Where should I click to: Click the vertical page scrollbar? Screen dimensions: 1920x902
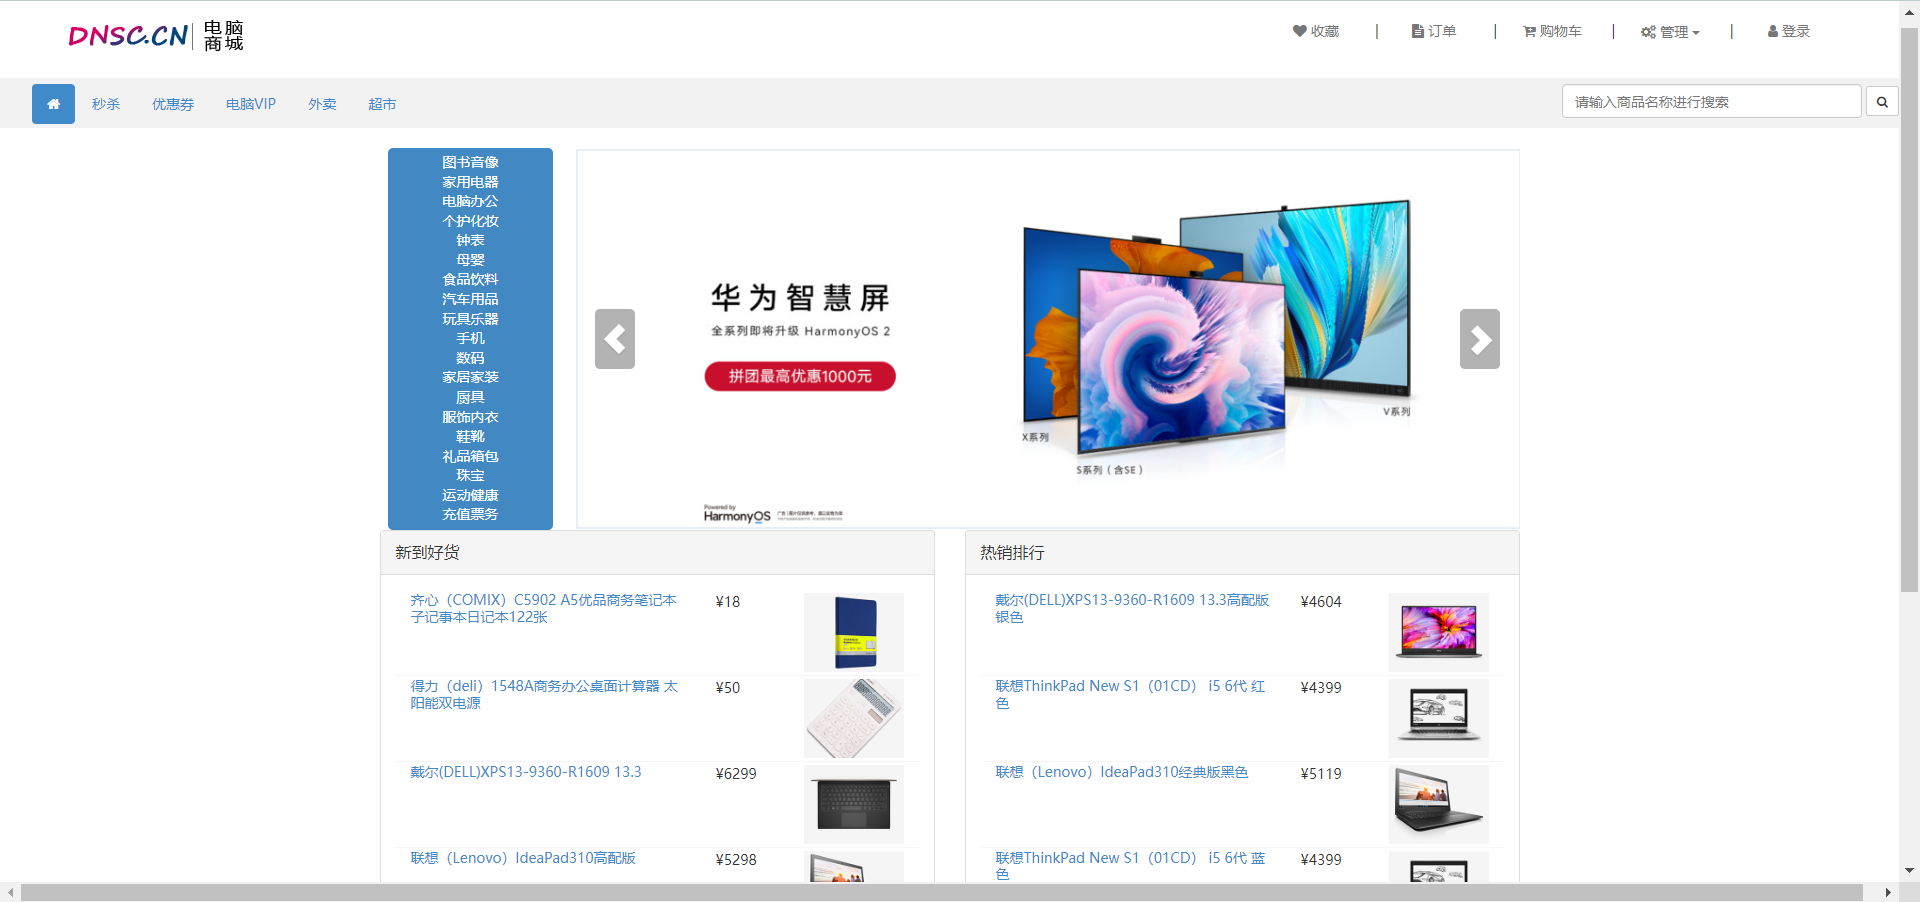pos(1910,310)
